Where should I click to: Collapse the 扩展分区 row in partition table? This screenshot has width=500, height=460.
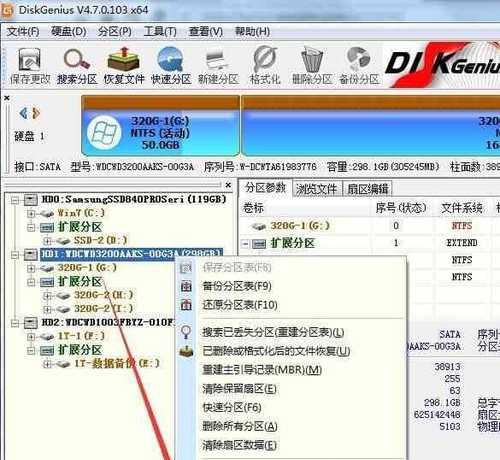point(245,244)
